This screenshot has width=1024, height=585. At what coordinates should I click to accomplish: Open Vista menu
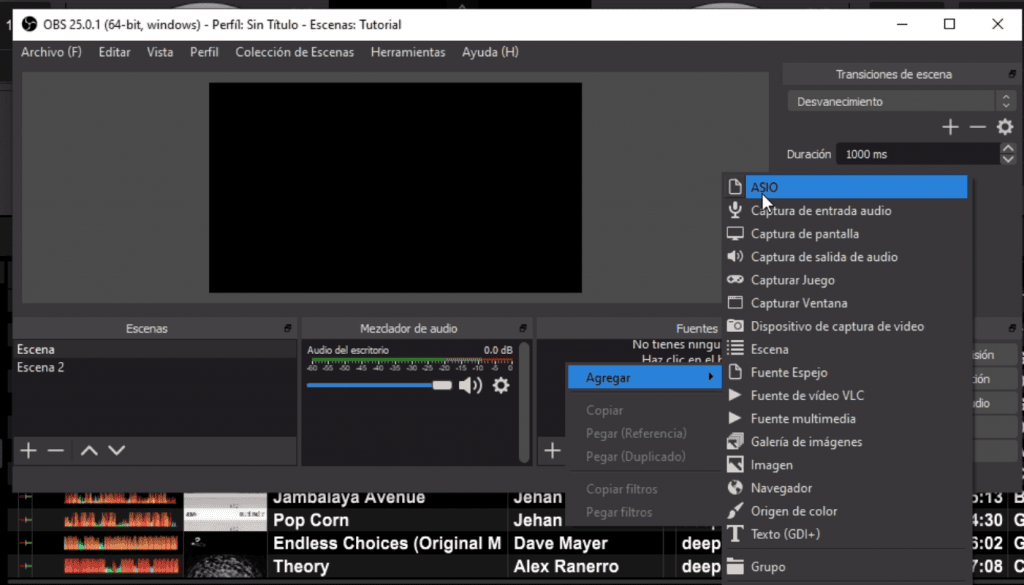click(x=160, y=52)
